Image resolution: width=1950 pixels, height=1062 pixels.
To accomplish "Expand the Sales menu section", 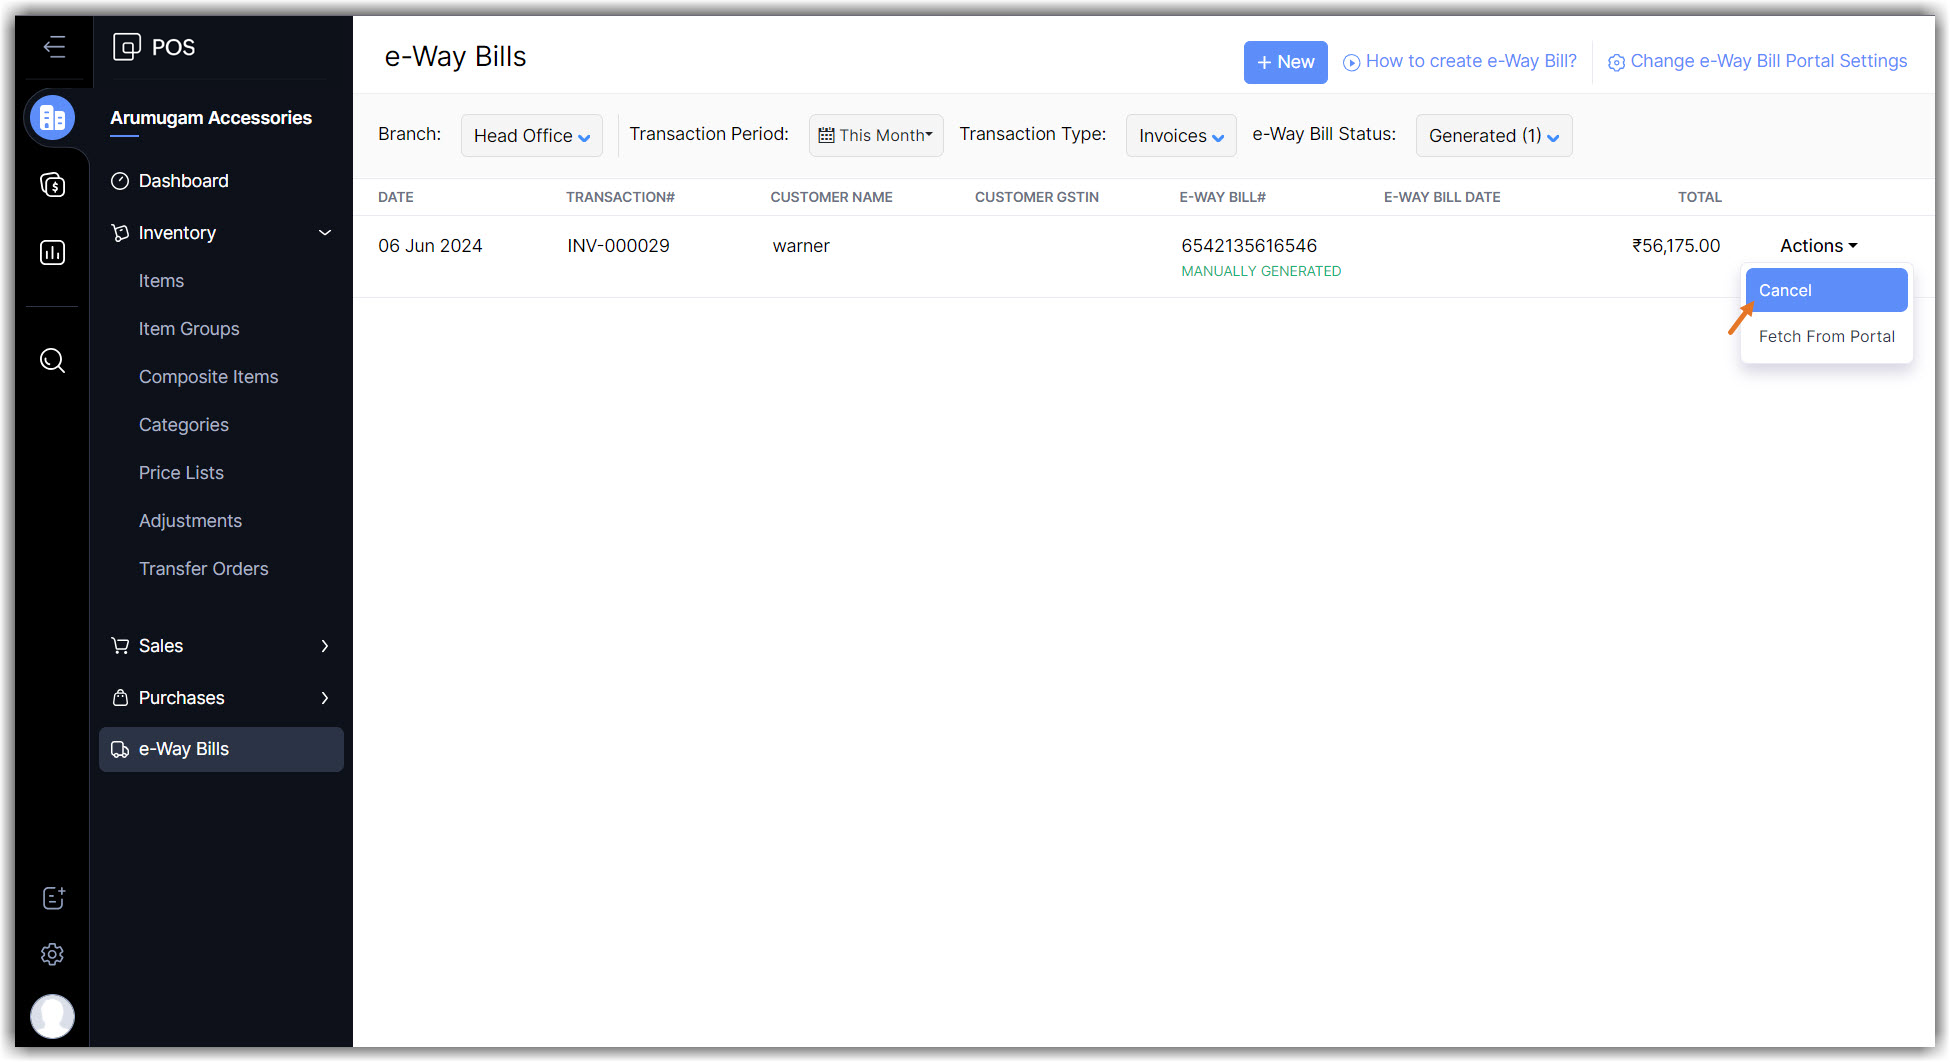I will (x=220, y=646).
